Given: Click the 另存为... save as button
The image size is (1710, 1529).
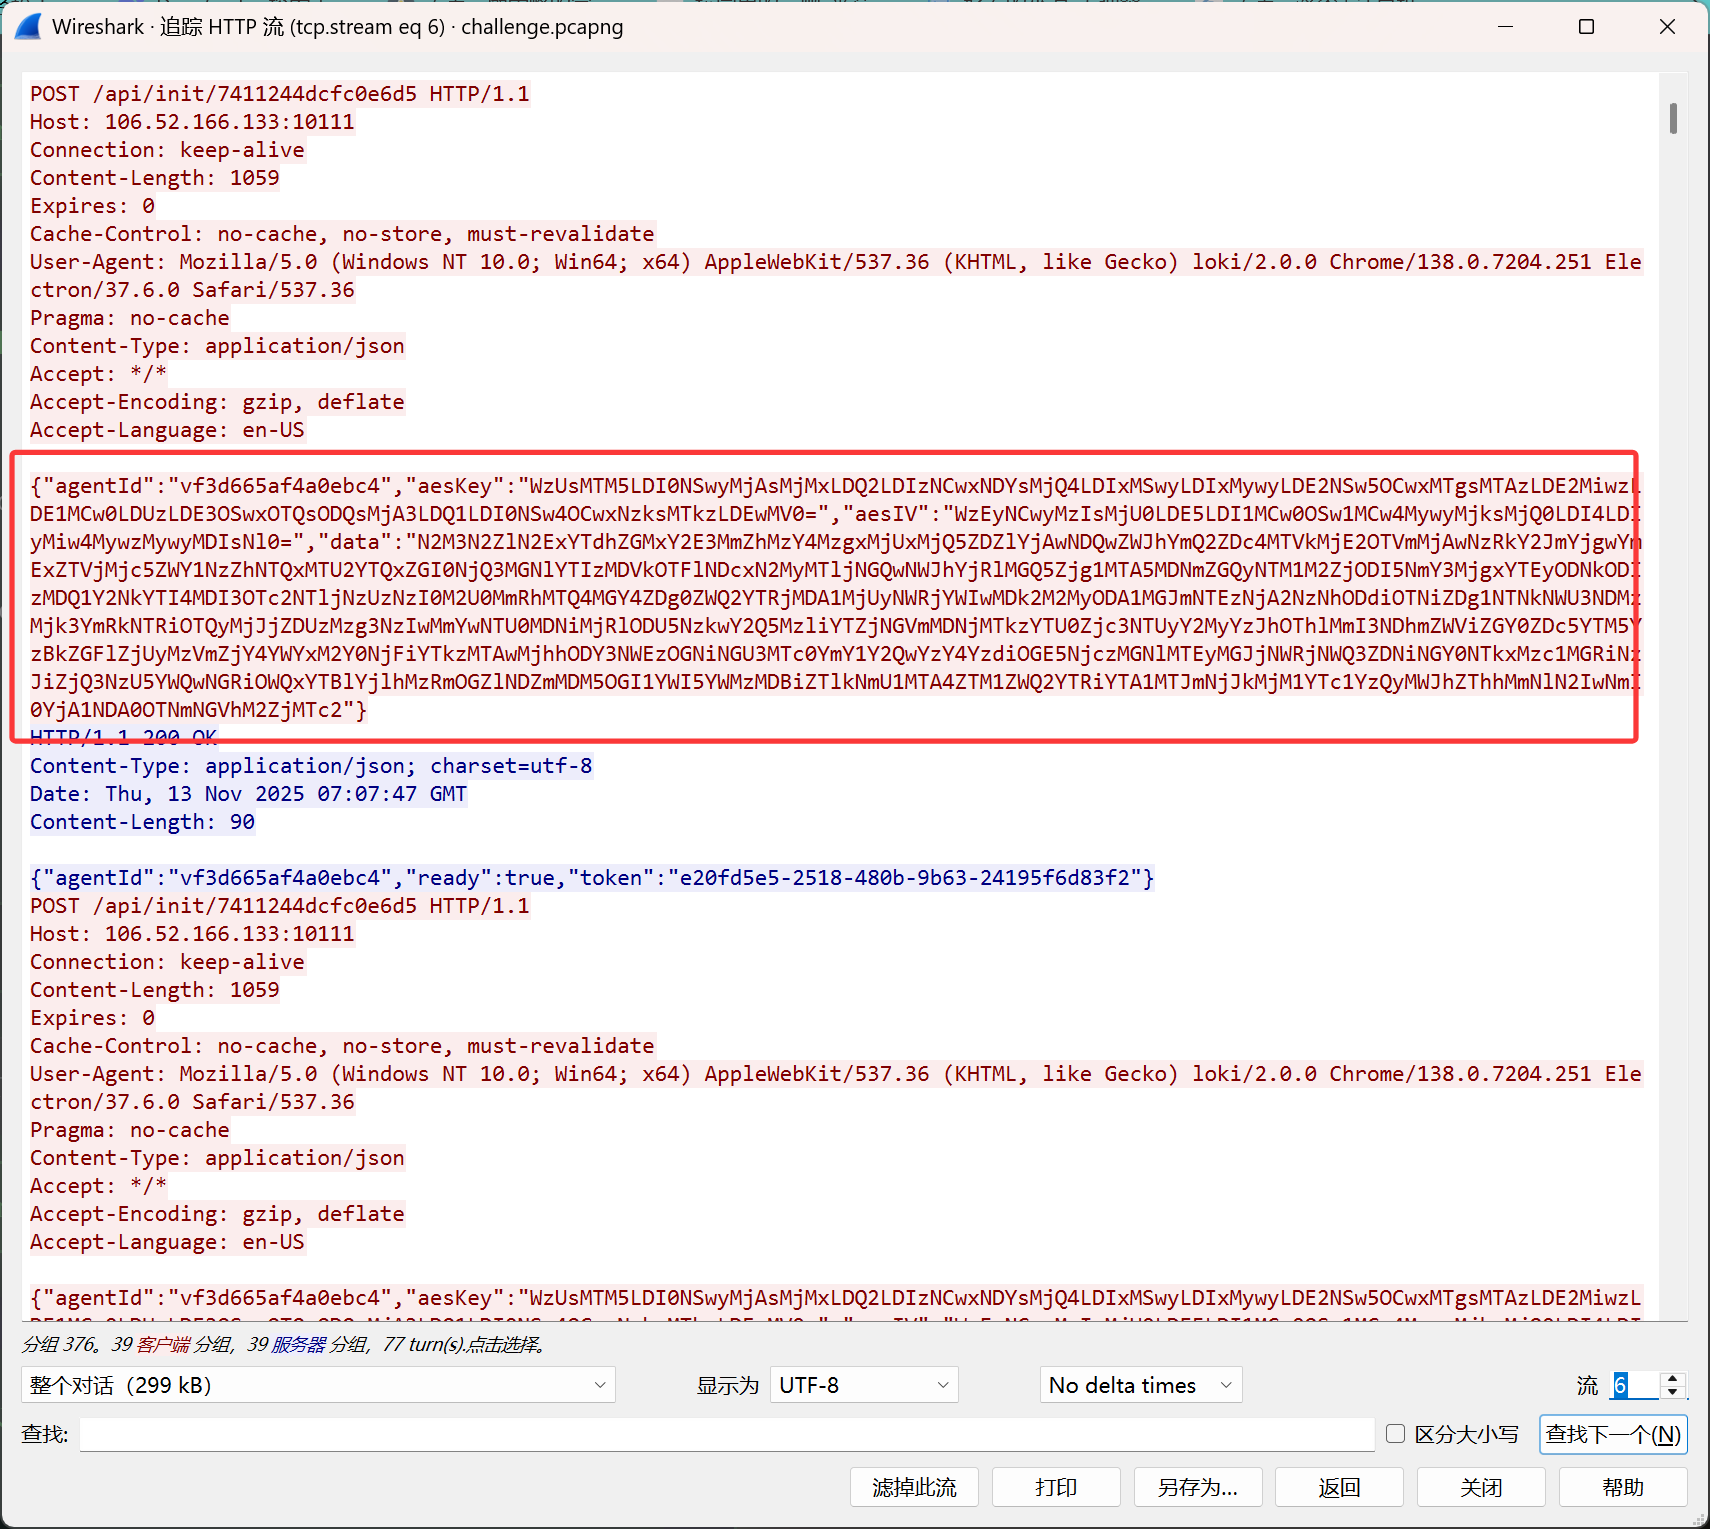Looking at the screenshot, I should [1198, 1487].
